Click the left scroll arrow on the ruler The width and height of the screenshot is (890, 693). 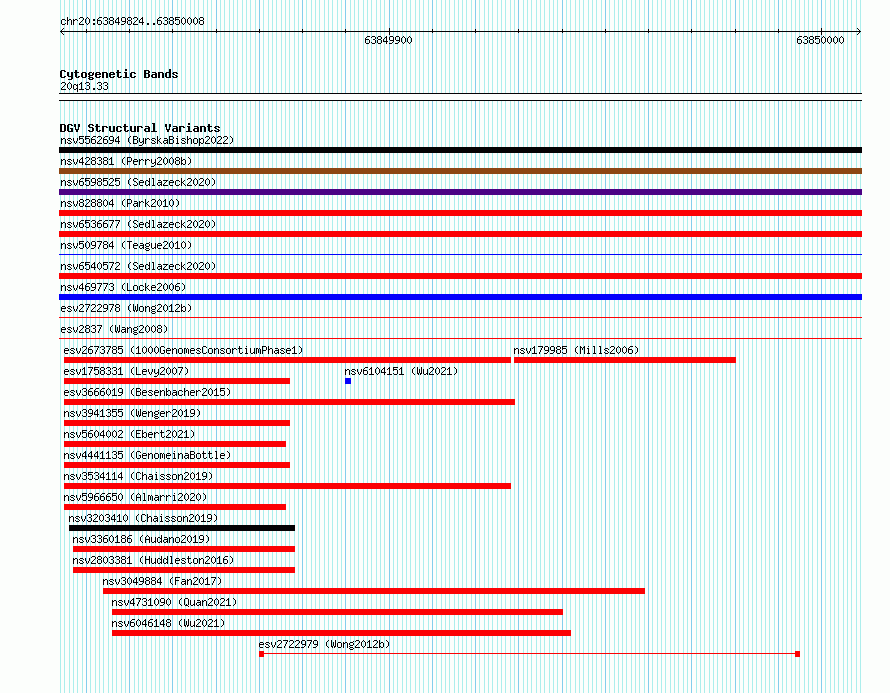tap(62, 32)
